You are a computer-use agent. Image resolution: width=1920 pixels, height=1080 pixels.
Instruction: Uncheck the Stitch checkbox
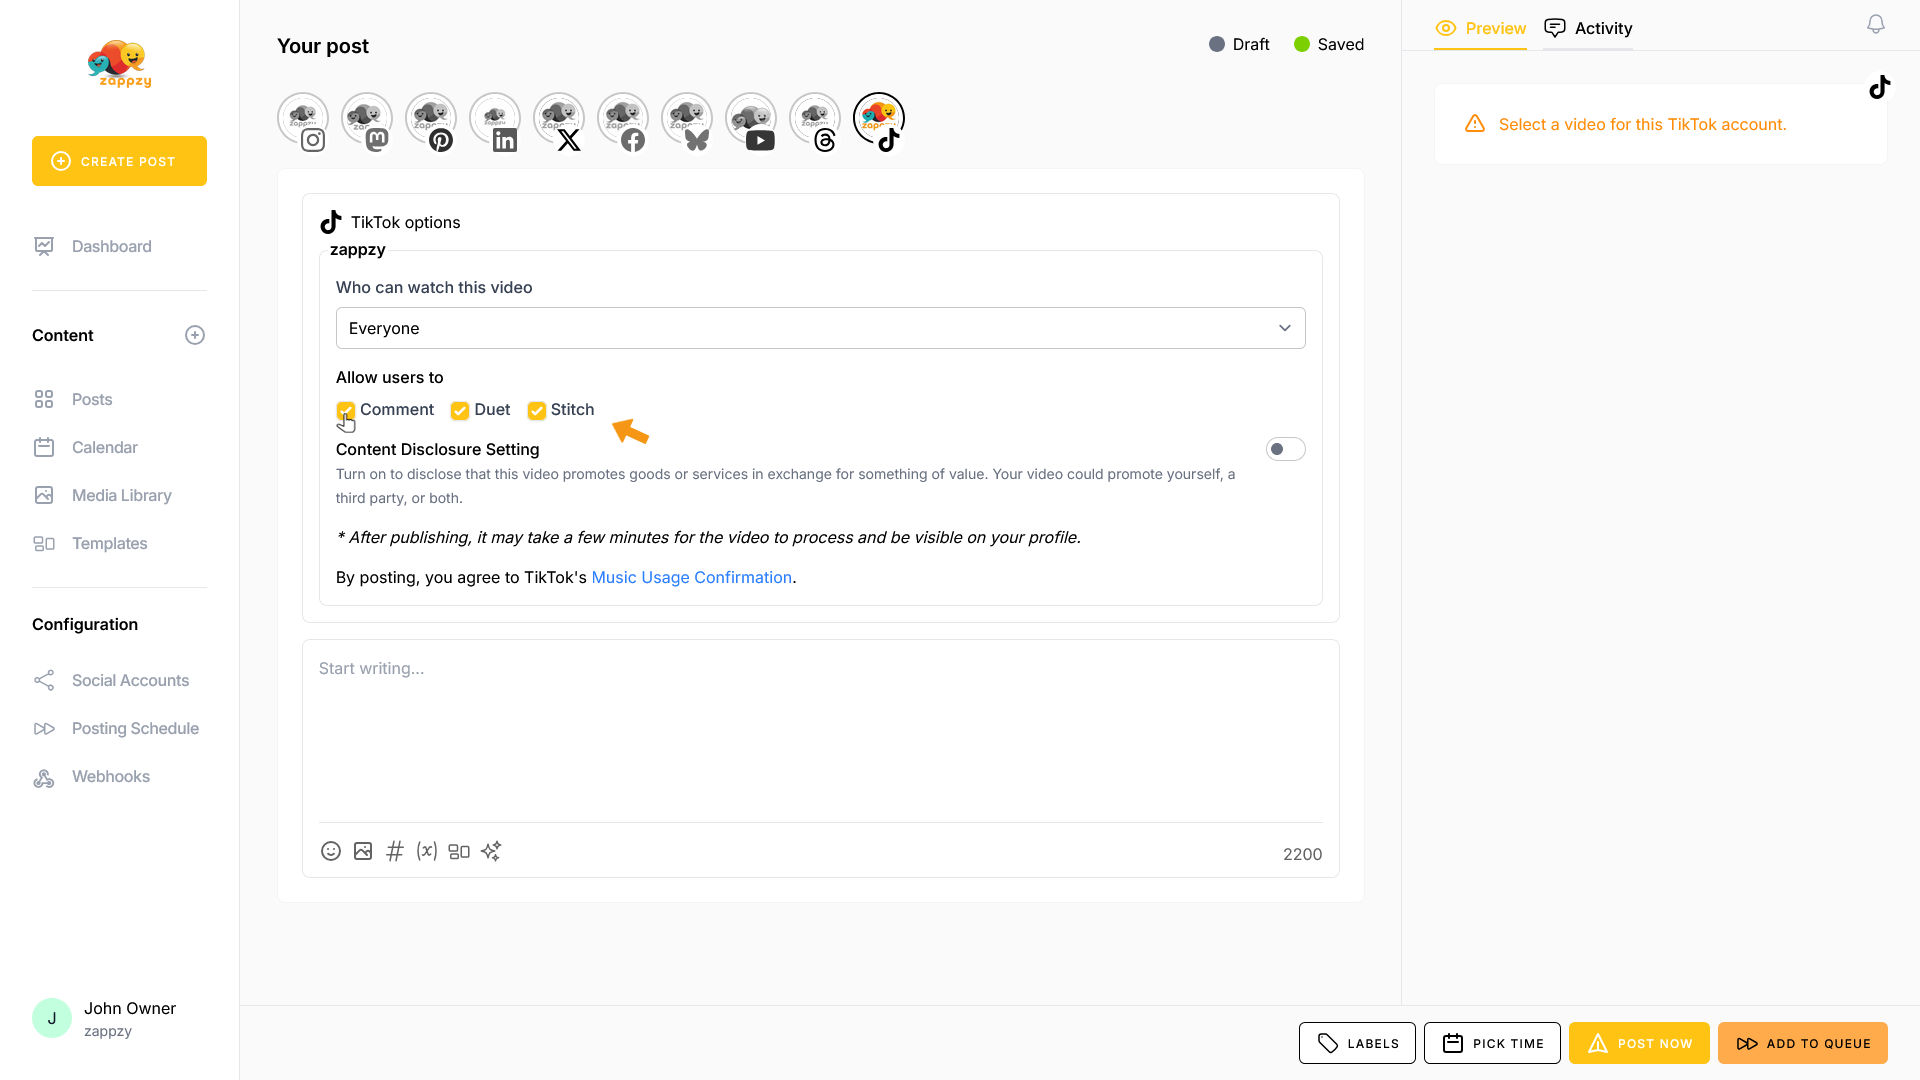pos(537,410)
